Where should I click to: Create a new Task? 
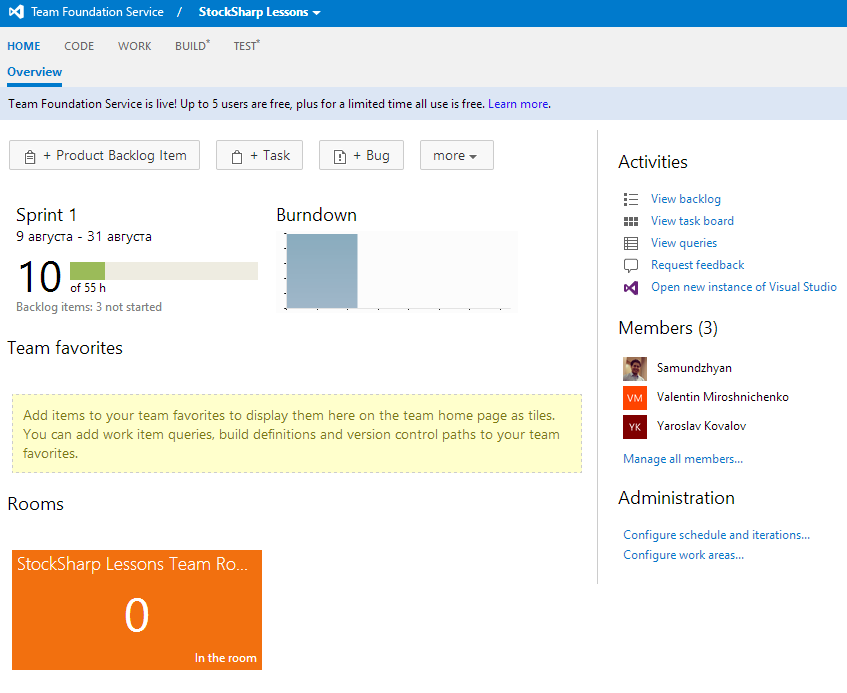tap(259, 156)
